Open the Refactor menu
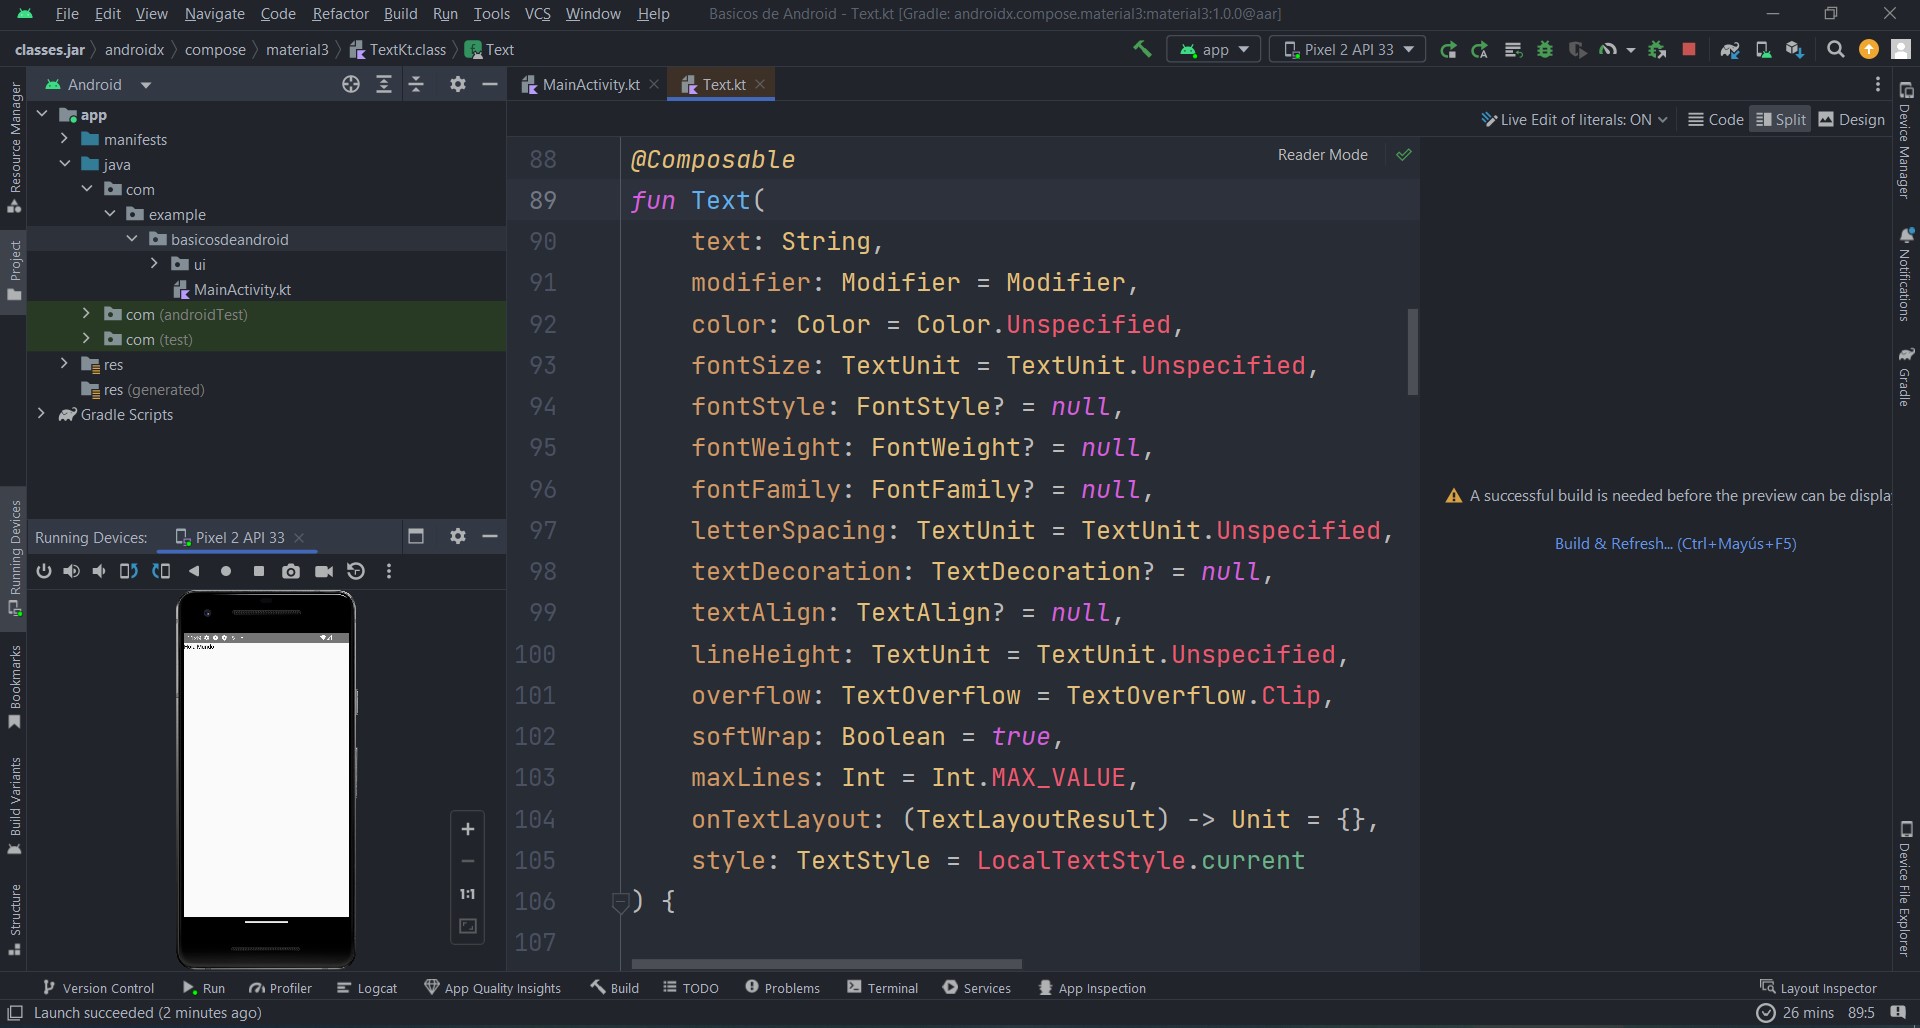 click(340, 14)
